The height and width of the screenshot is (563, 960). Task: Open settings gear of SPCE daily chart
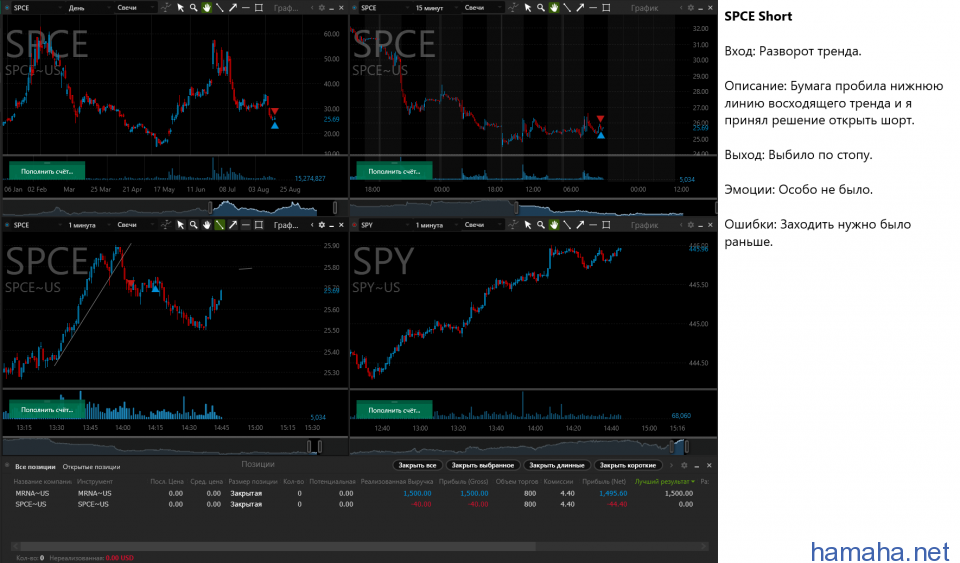[x=321, y=7]
